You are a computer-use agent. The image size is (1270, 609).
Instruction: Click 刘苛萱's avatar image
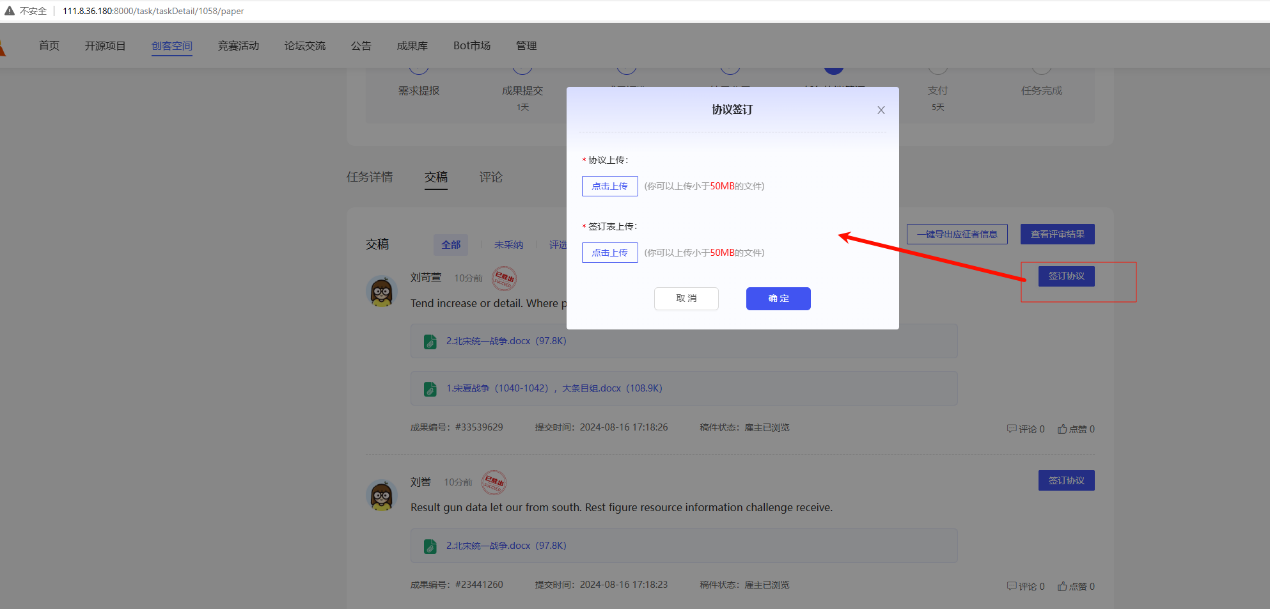click(382, 291)
